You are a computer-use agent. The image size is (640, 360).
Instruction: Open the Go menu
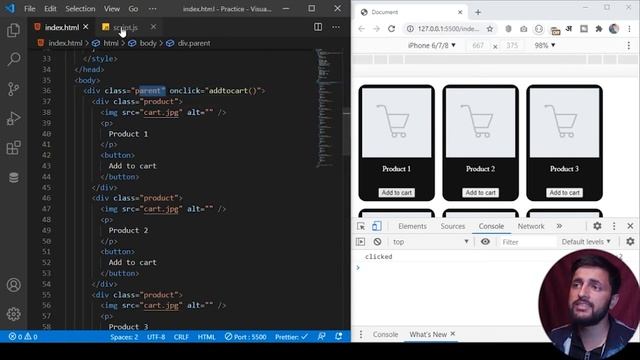coord(133,9)
